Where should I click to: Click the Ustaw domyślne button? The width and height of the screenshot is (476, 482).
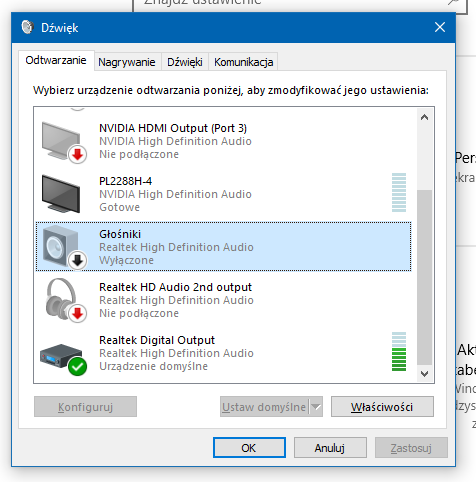[264, 407]
